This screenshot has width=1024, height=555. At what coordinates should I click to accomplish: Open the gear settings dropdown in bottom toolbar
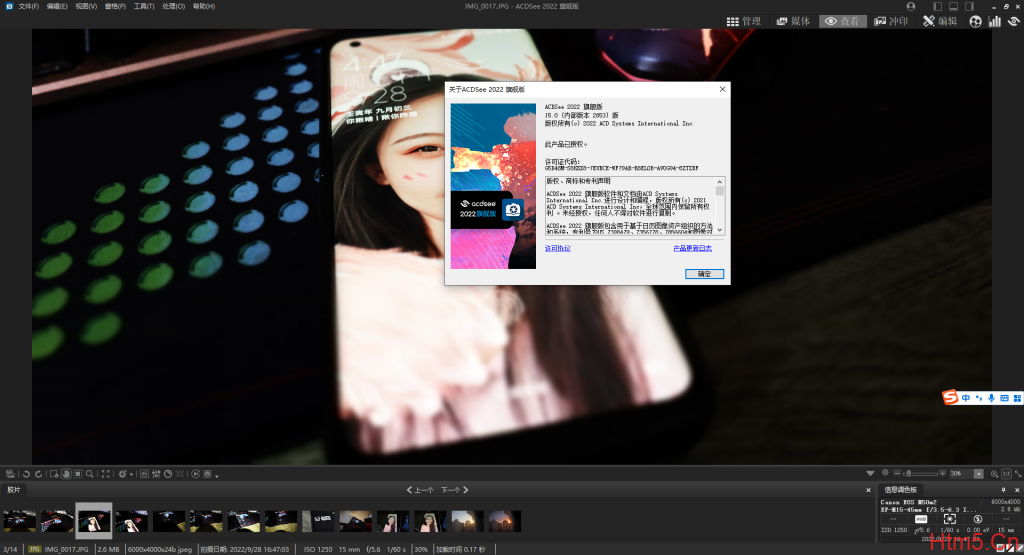125,474
